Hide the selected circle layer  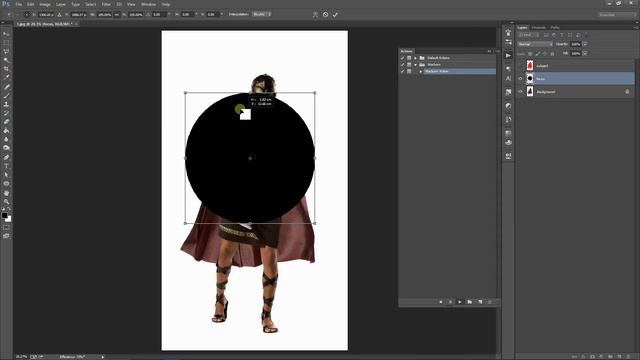520,78
